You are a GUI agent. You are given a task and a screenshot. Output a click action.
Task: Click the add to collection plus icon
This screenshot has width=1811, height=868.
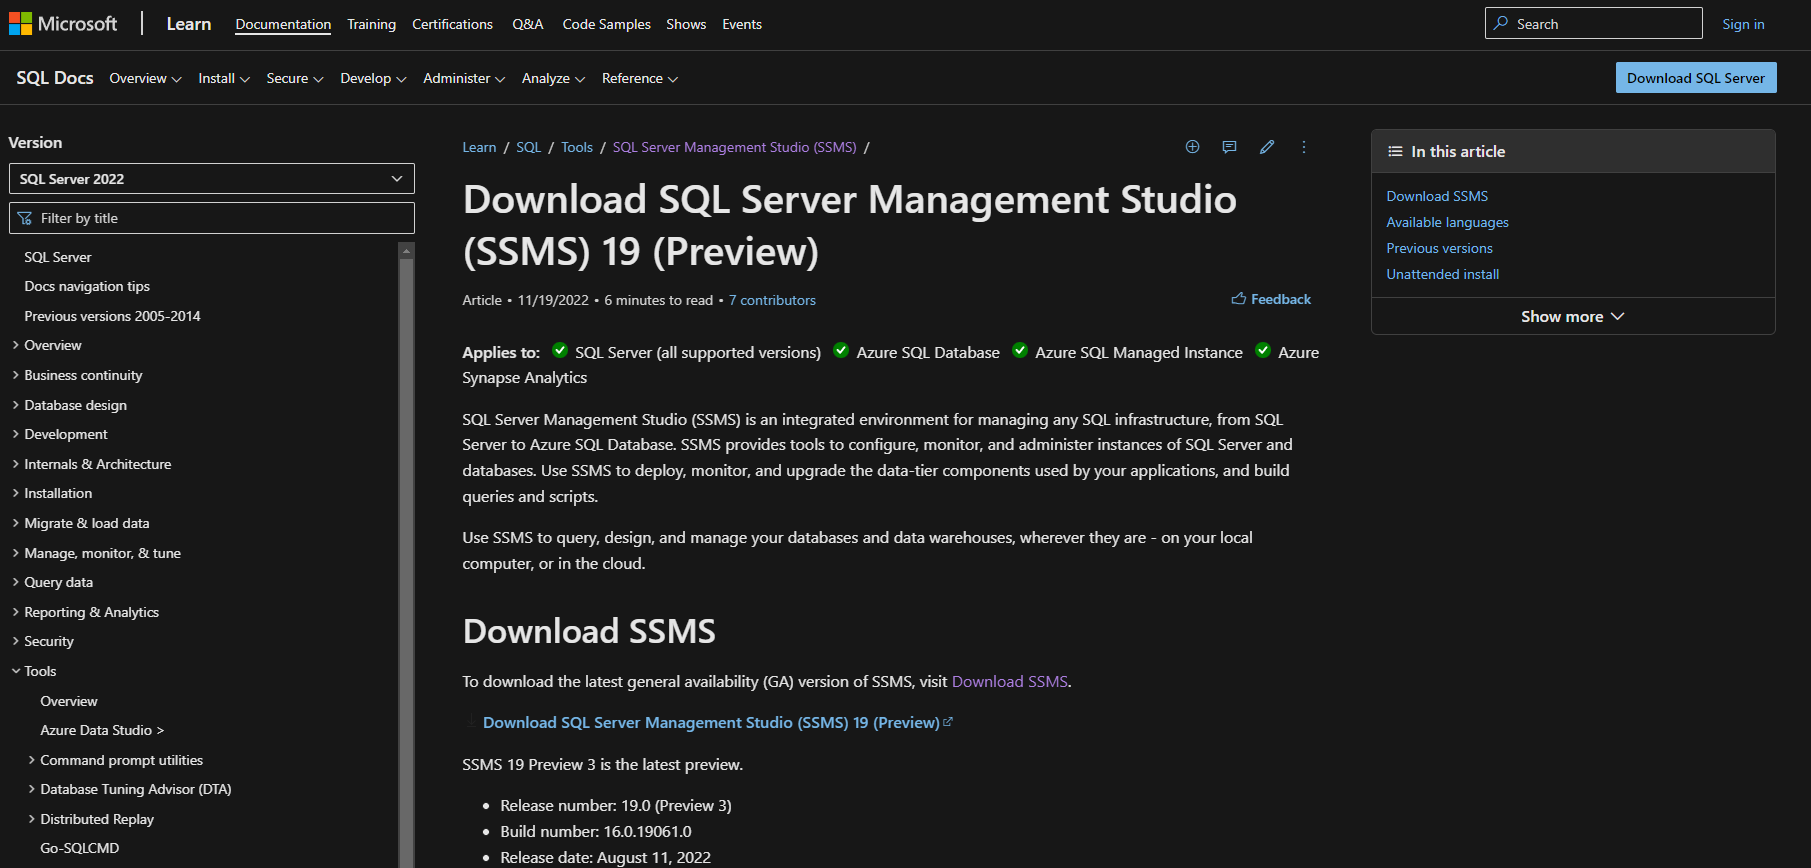point(1192,147)
